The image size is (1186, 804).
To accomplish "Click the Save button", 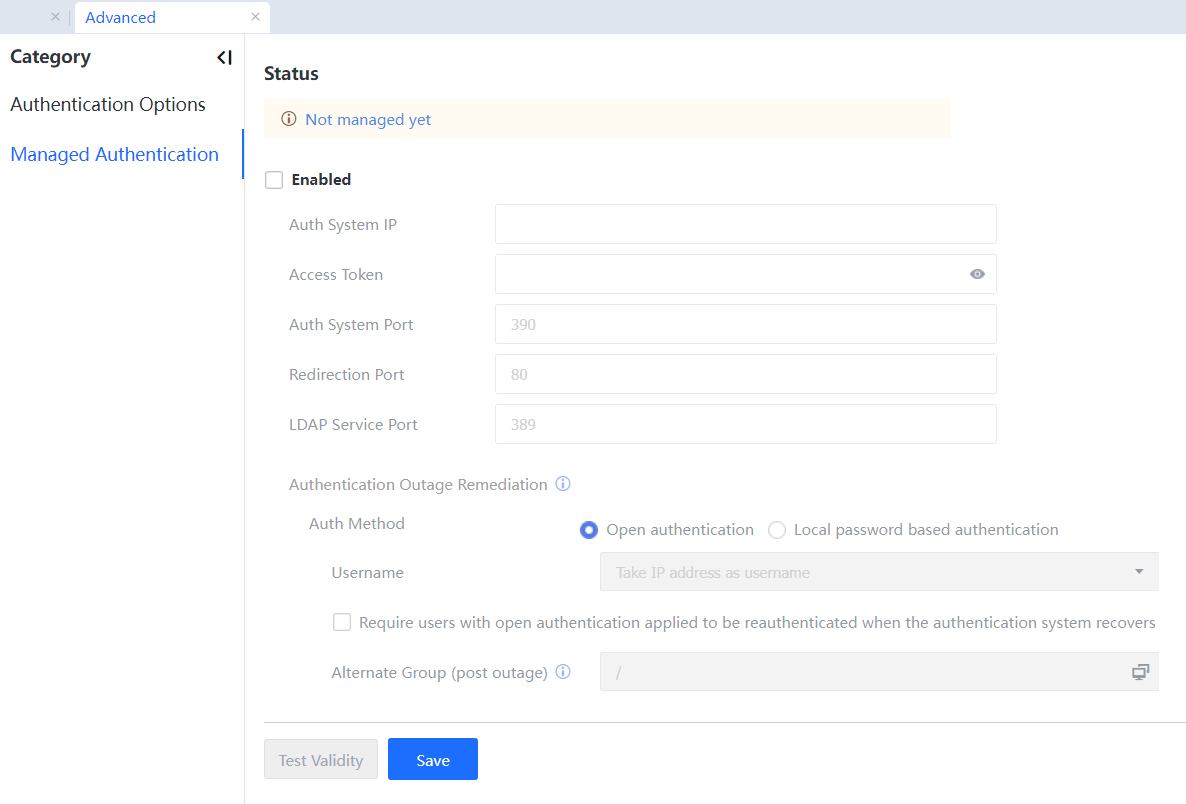I will pyautogui.click(x=432, y=760).
